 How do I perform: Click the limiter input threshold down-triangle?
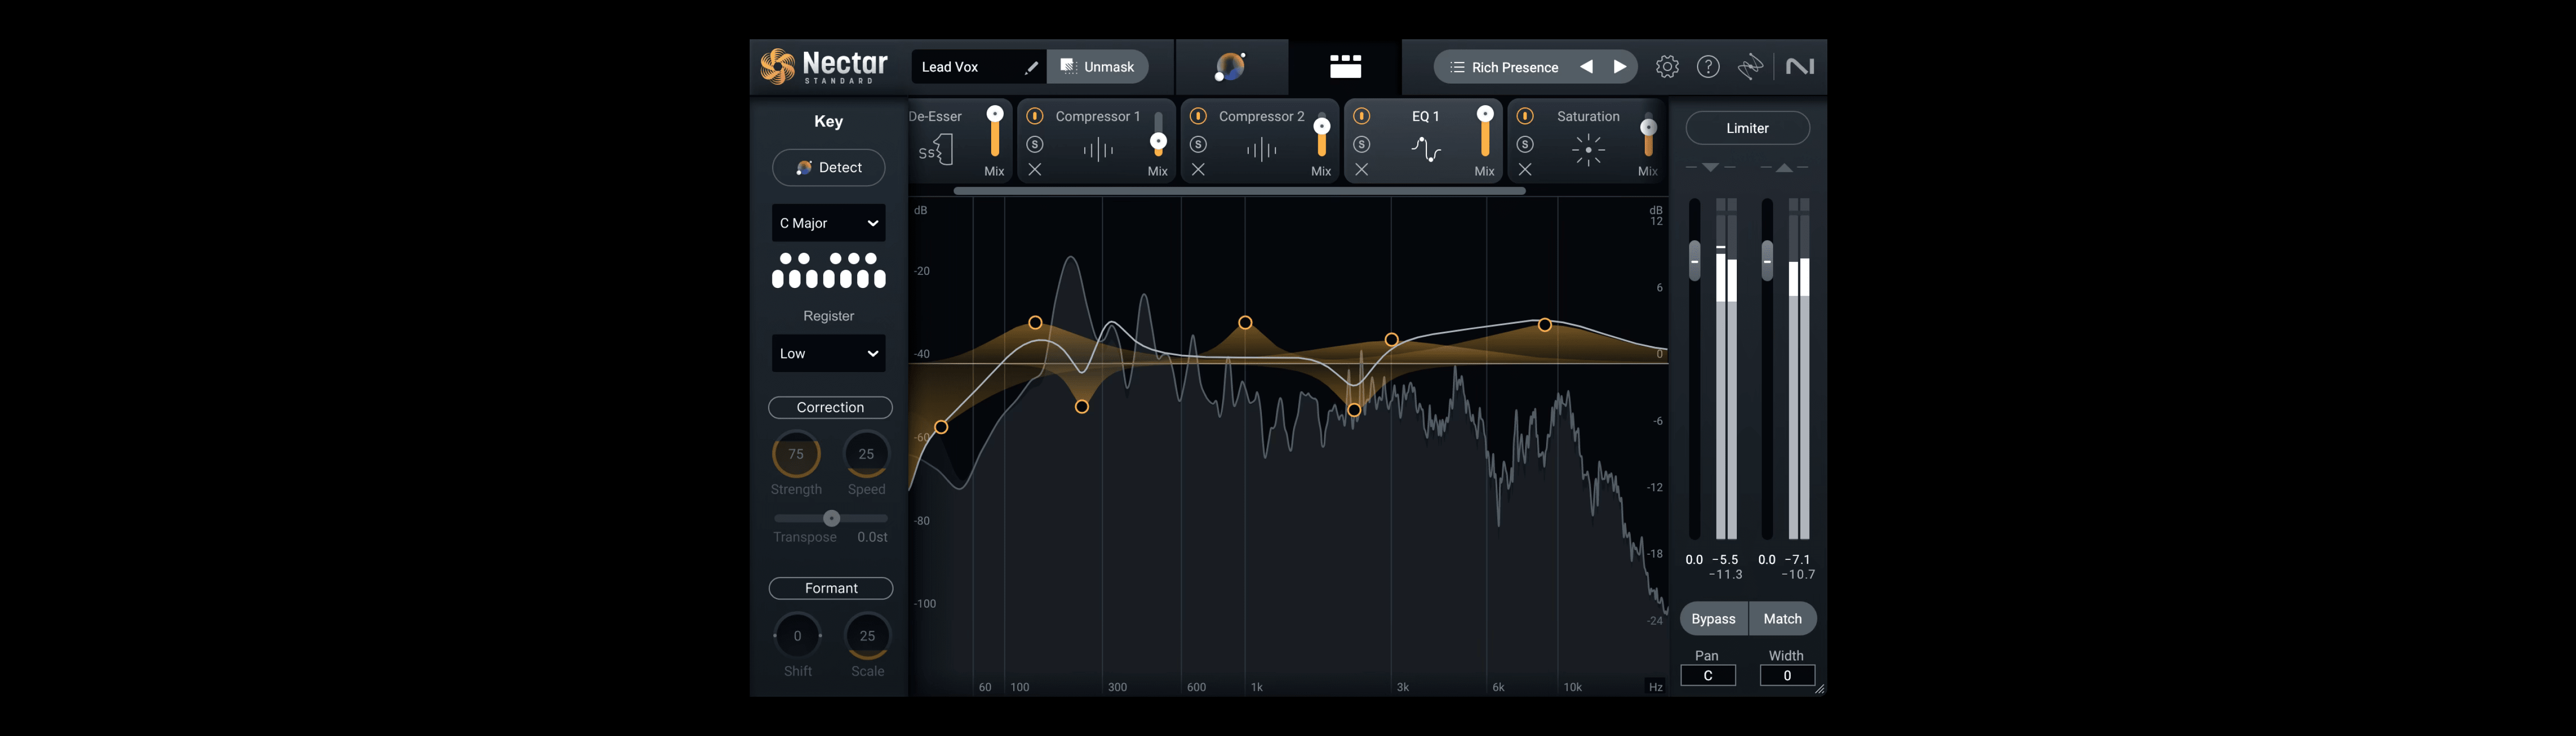coord(1710,168)
